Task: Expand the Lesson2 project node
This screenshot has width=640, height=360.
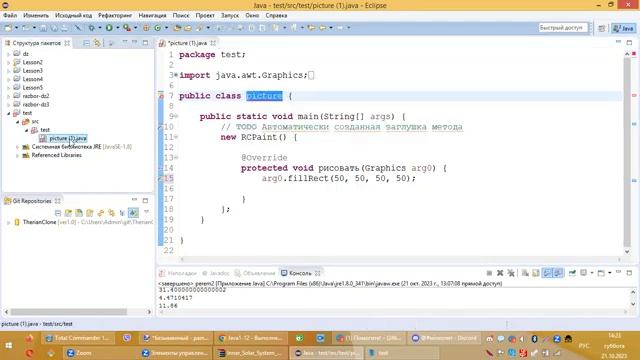Action: click(x=9, y=62)
